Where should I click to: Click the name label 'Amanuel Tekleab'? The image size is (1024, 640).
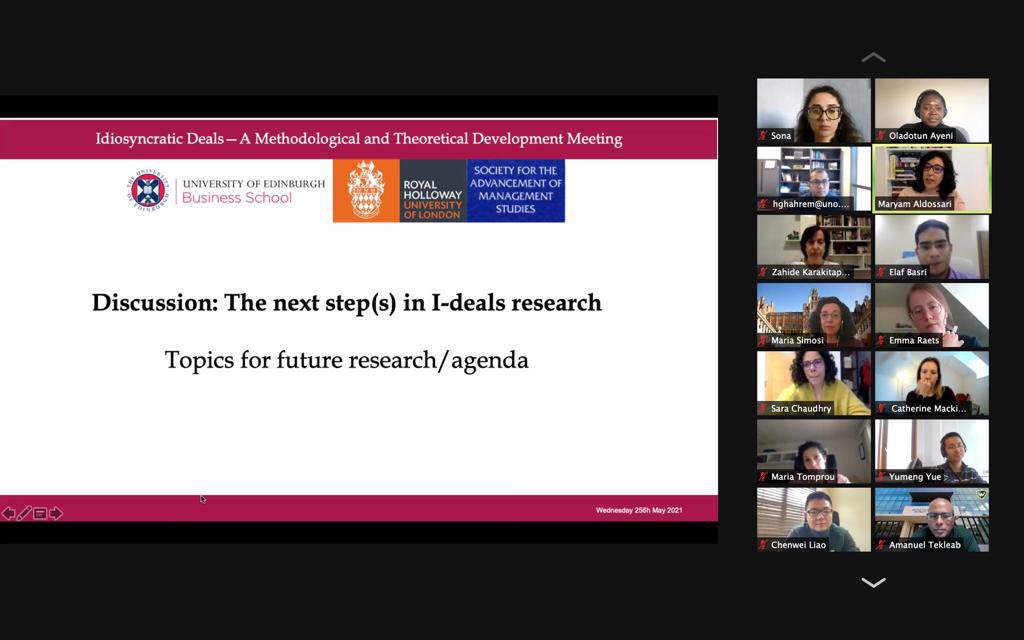tap(925, 545)
